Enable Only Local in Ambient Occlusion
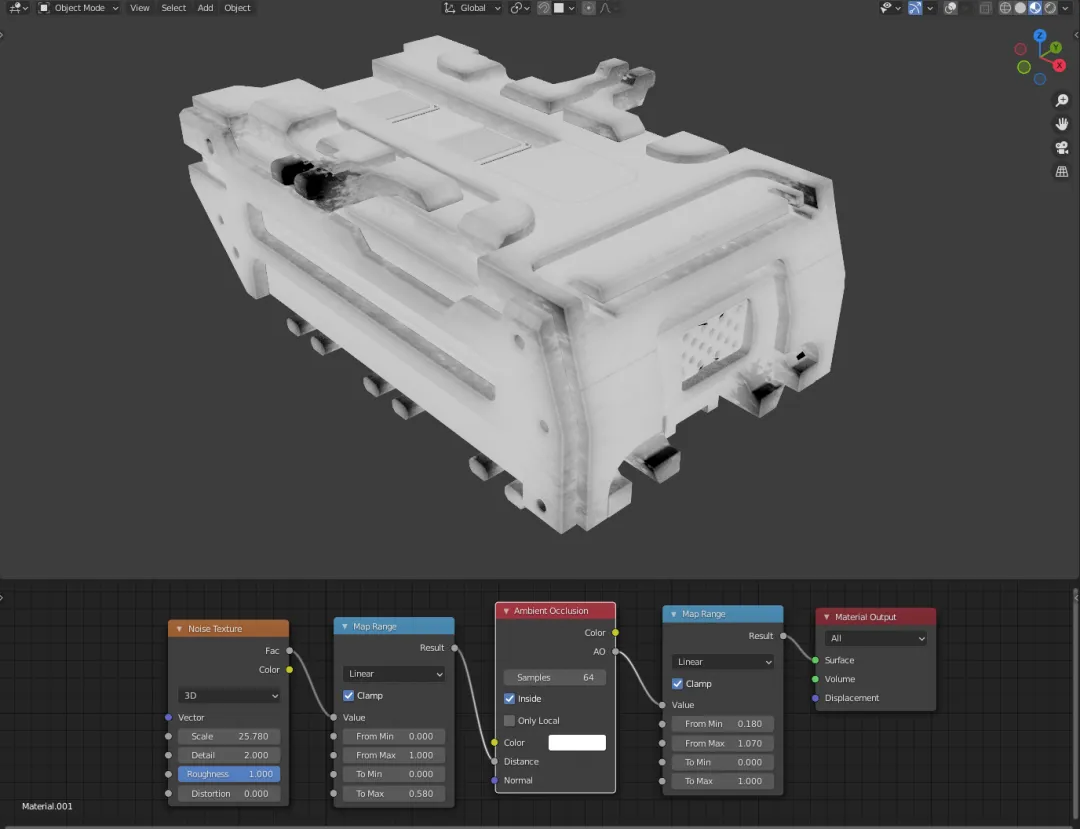 click(x=510, y=721)
